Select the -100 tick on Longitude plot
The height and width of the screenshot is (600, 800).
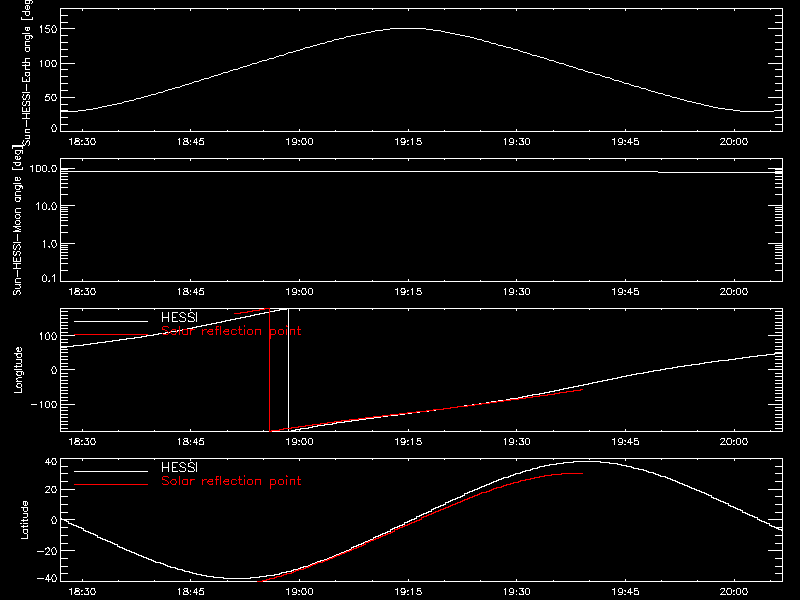coord(44,404)
